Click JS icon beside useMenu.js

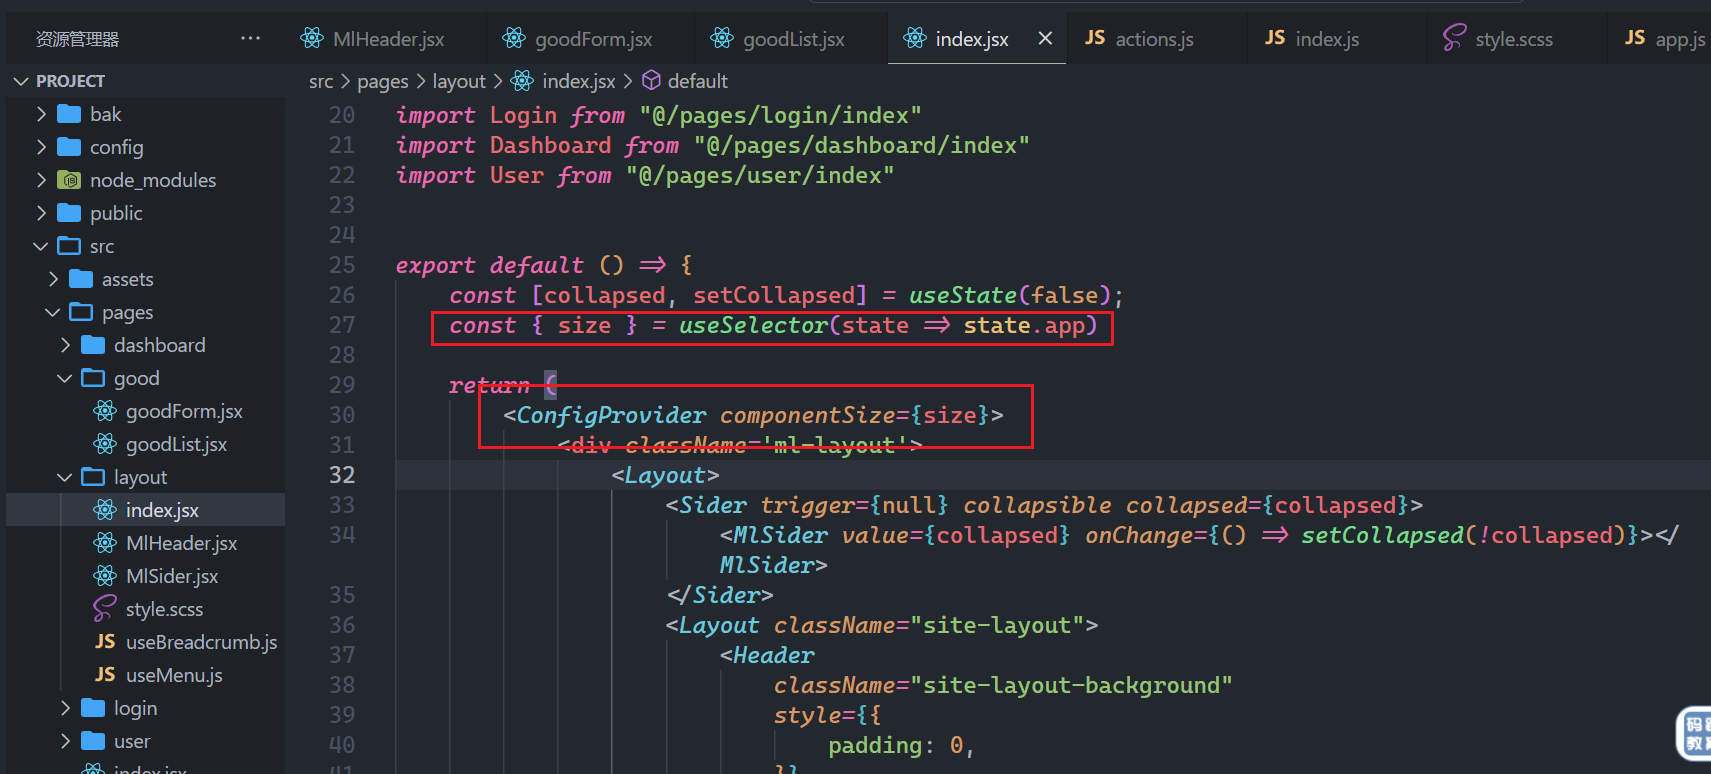[105, 675]
